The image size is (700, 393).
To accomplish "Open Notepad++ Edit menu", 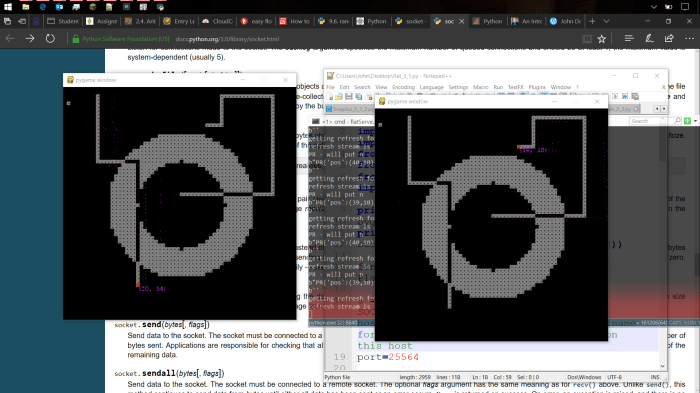I will (x=344, y=87).
